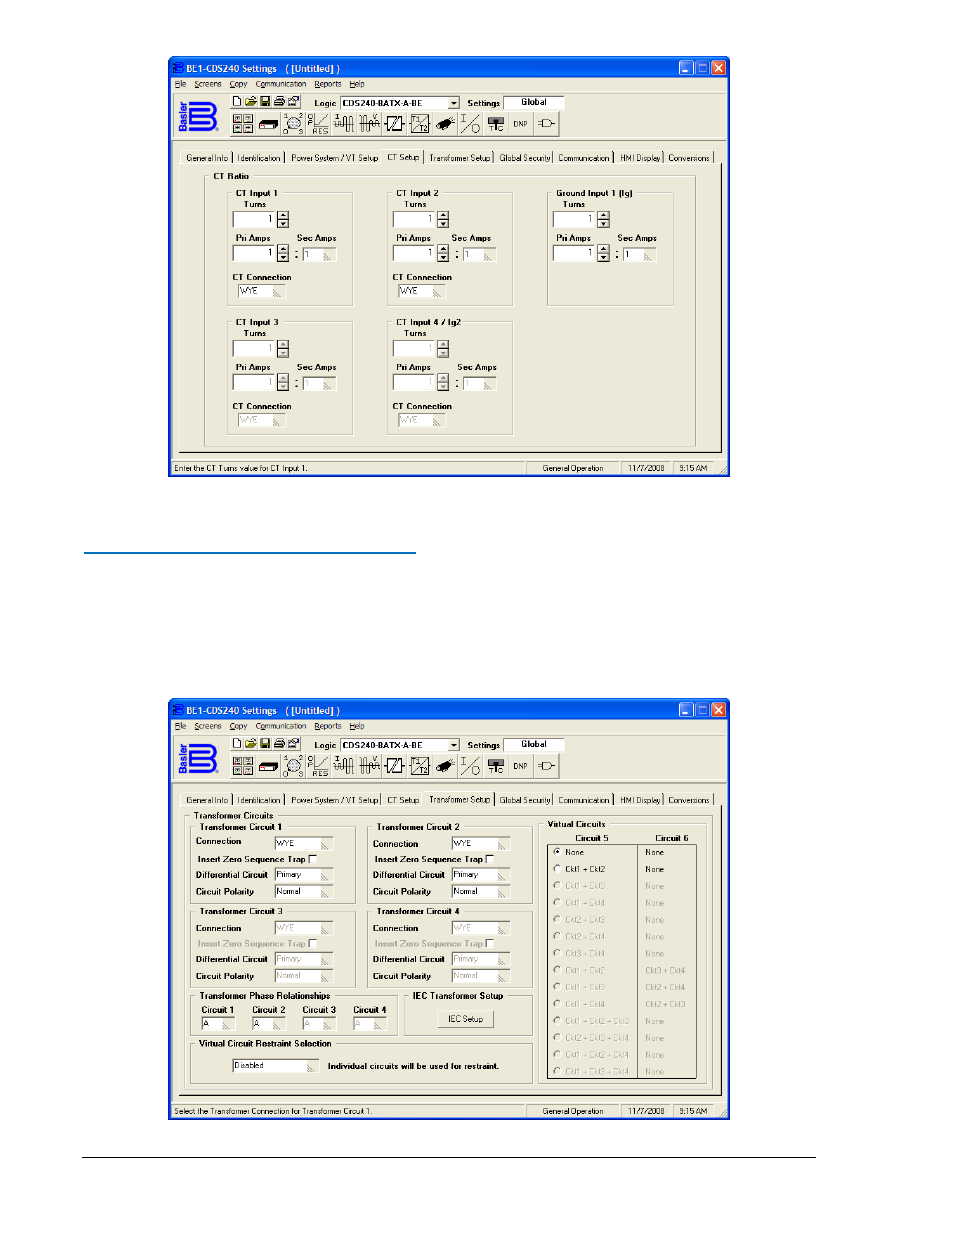Click Save disk icon in CT Setup window
This screenshot has height=1235, width=954.
(x=265, y=101)
